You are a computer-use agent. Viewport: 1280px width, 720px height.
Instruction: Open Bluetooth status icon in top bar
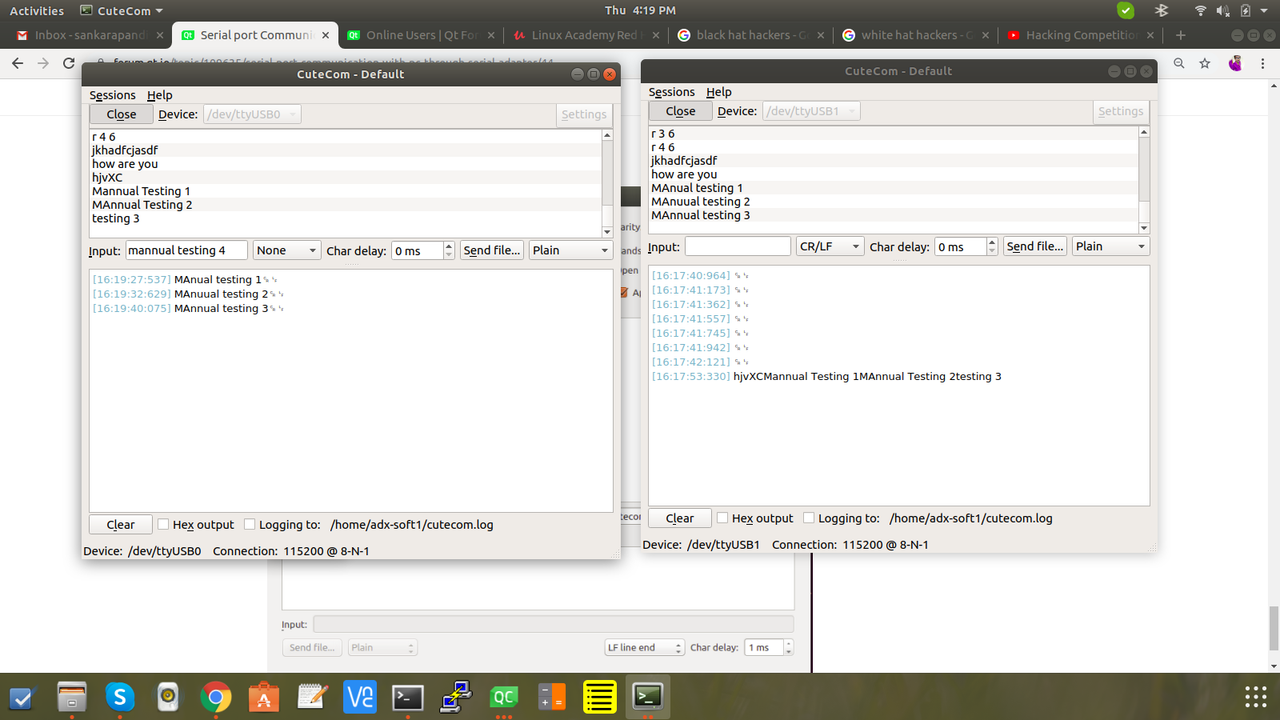pyautogui.click(x=1162, y=10)
